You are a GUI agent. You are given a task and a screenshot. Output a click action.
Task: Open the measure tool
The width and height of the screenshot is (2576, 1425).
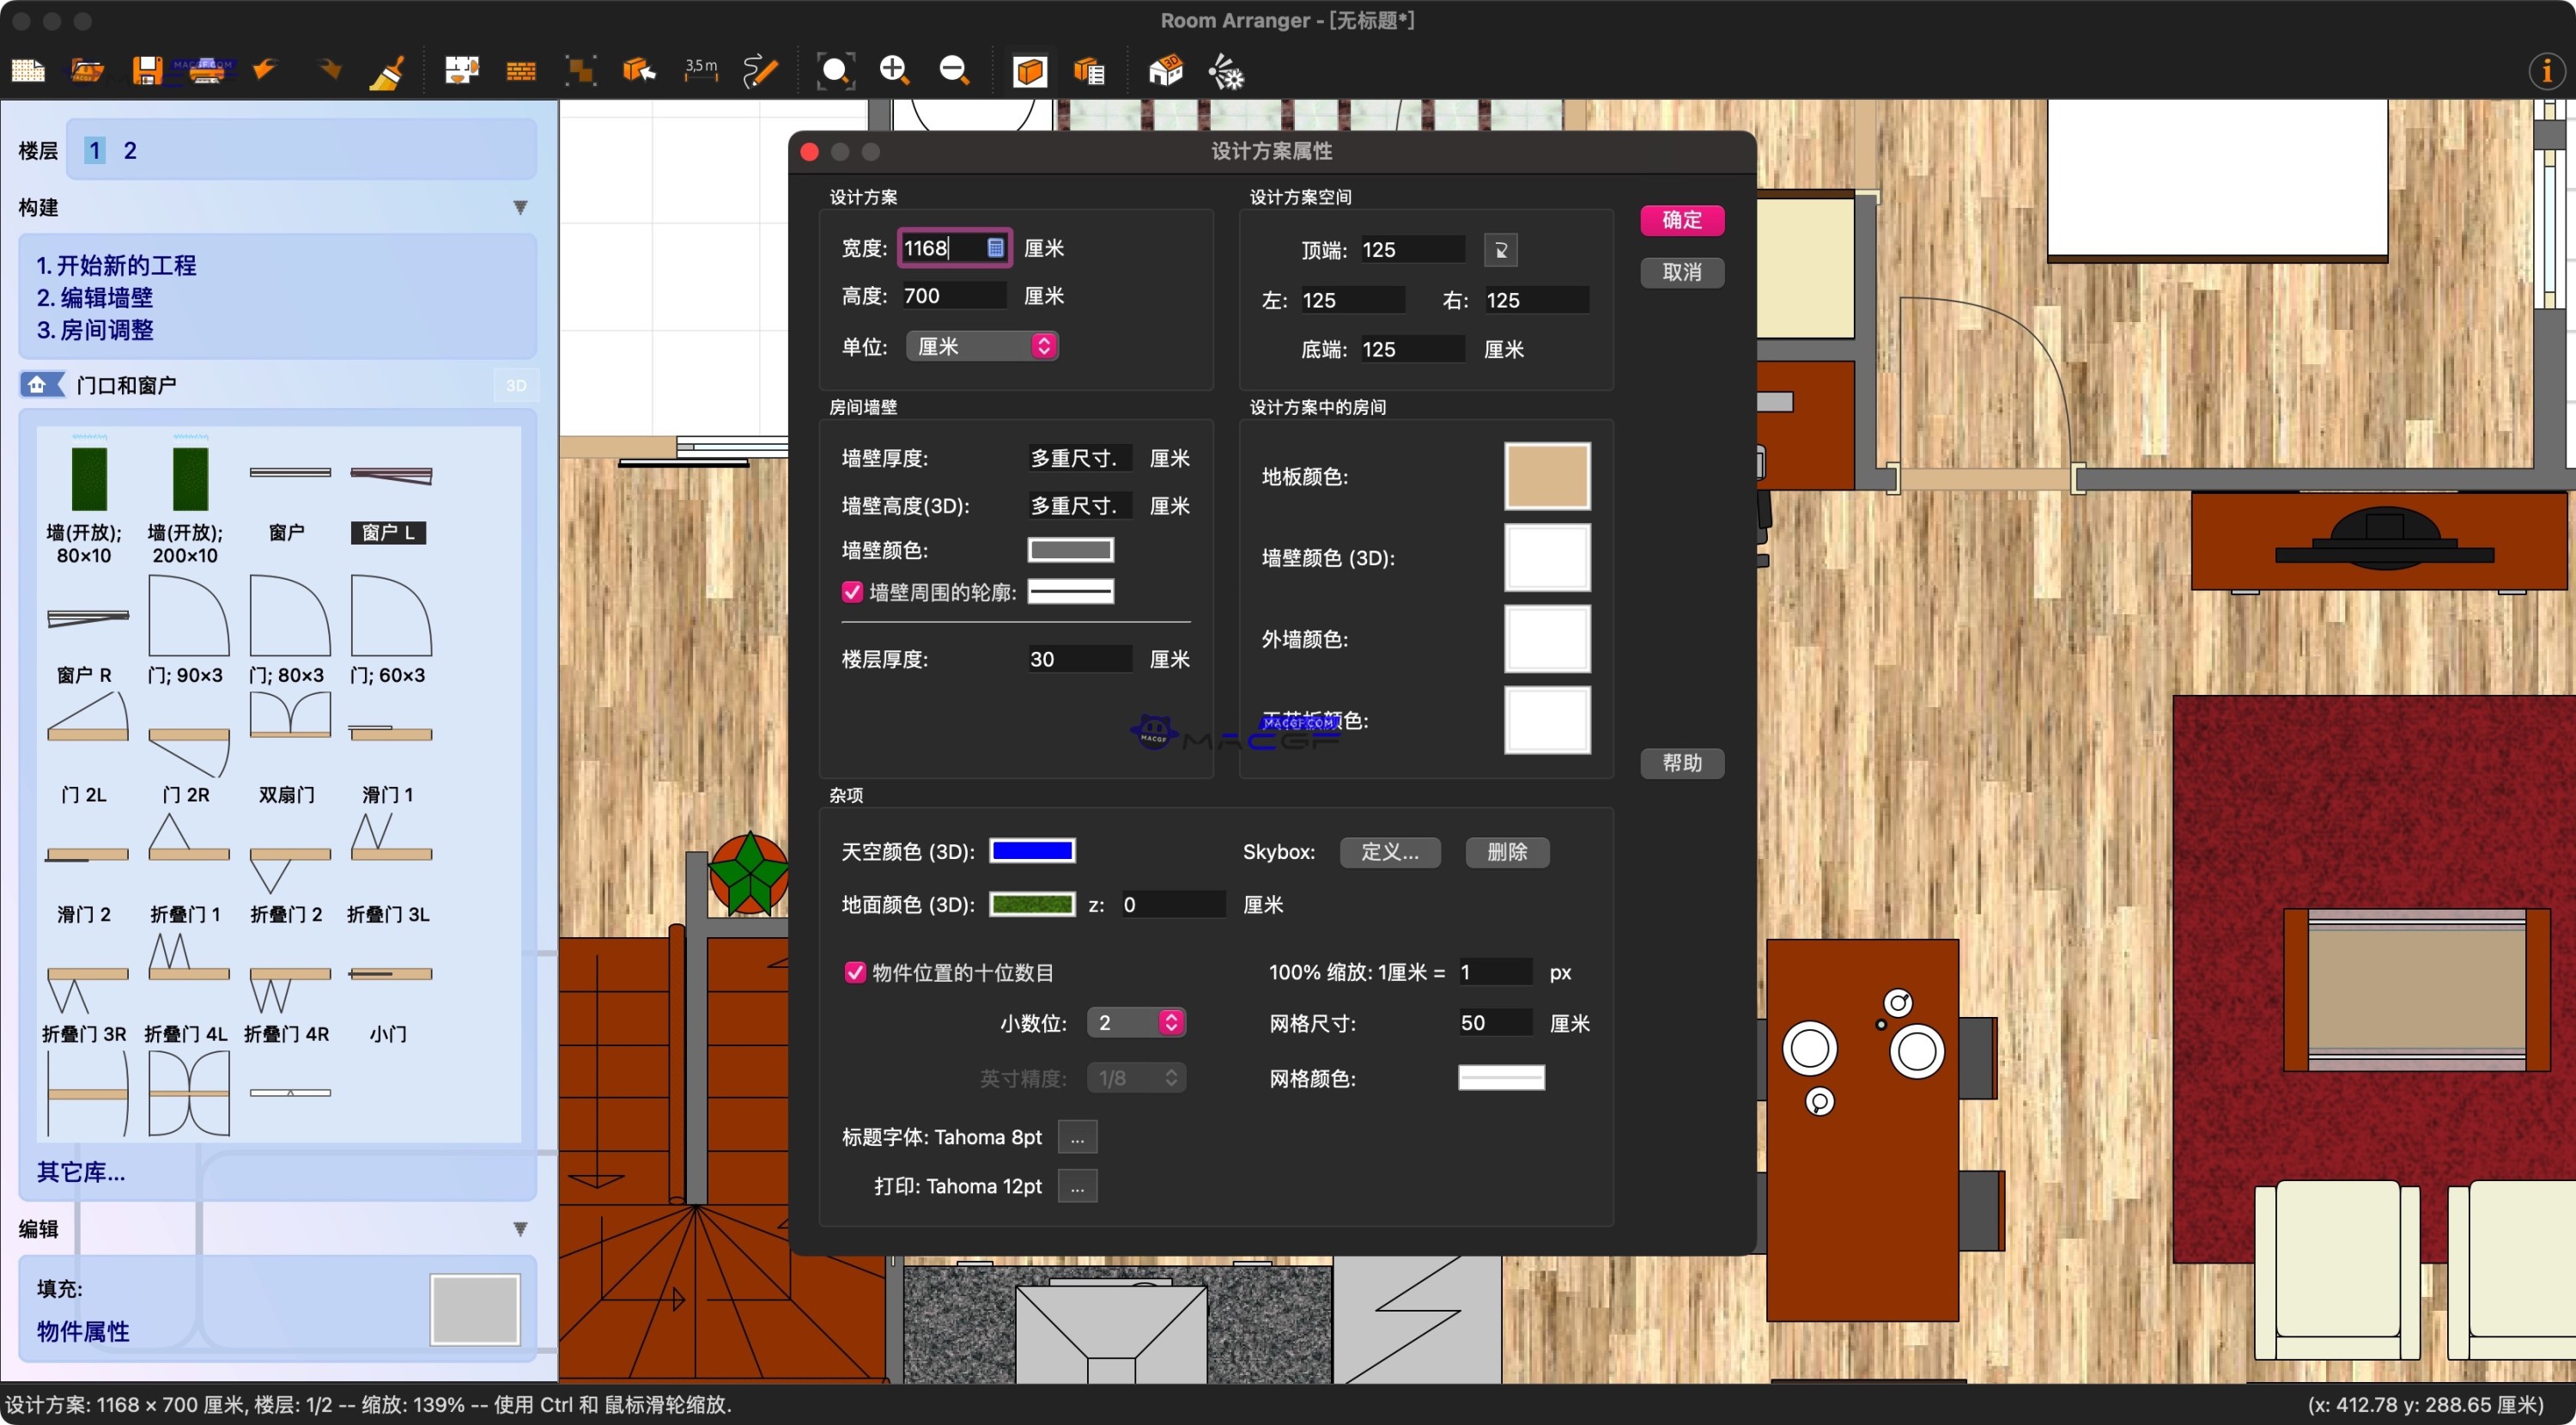(x=700, y=70)
